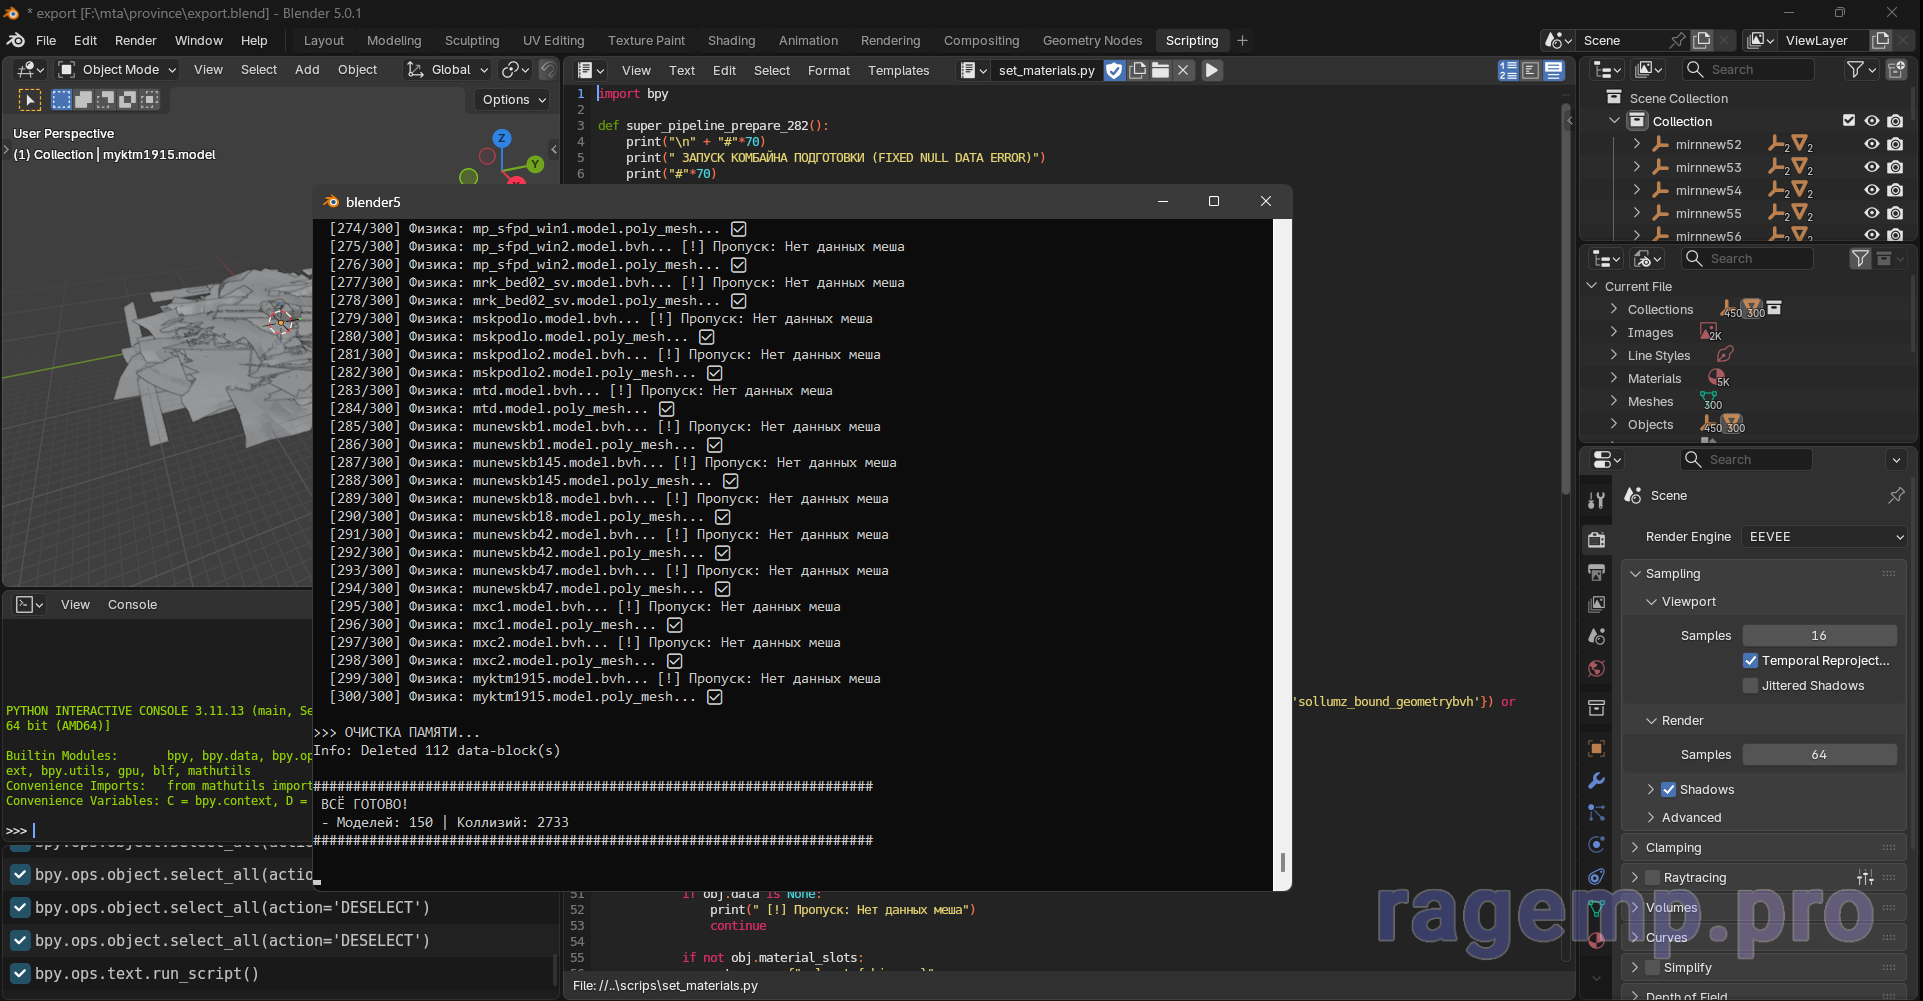The height and width of the screenshot is (1001, 1923).
Task: Unlink the set_materials.py text block
Action: [1183, 70]
